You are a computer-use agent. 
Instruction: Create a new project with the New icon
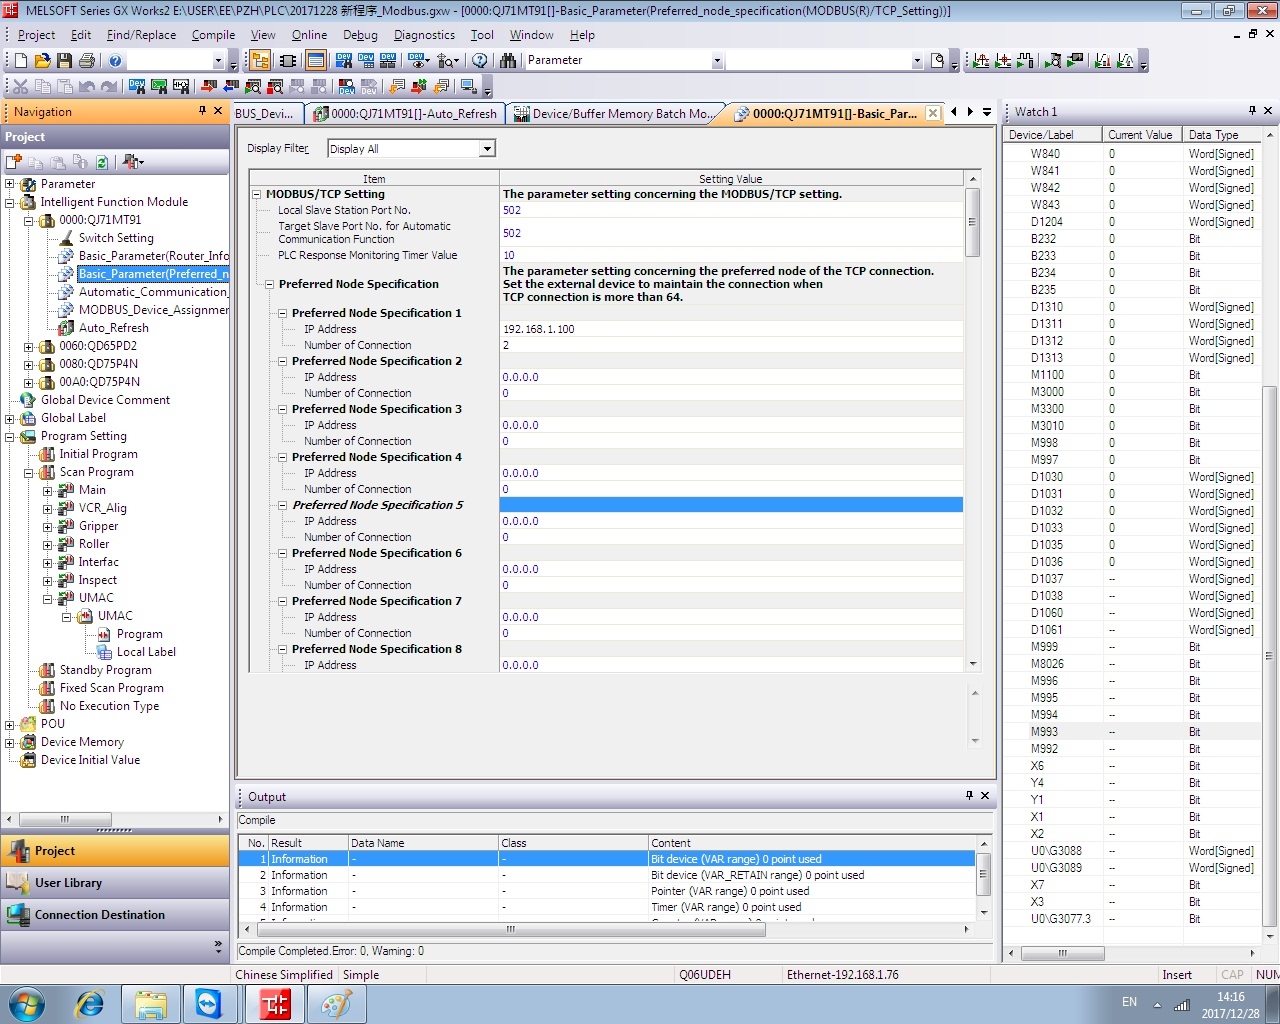tap(21, 61)
